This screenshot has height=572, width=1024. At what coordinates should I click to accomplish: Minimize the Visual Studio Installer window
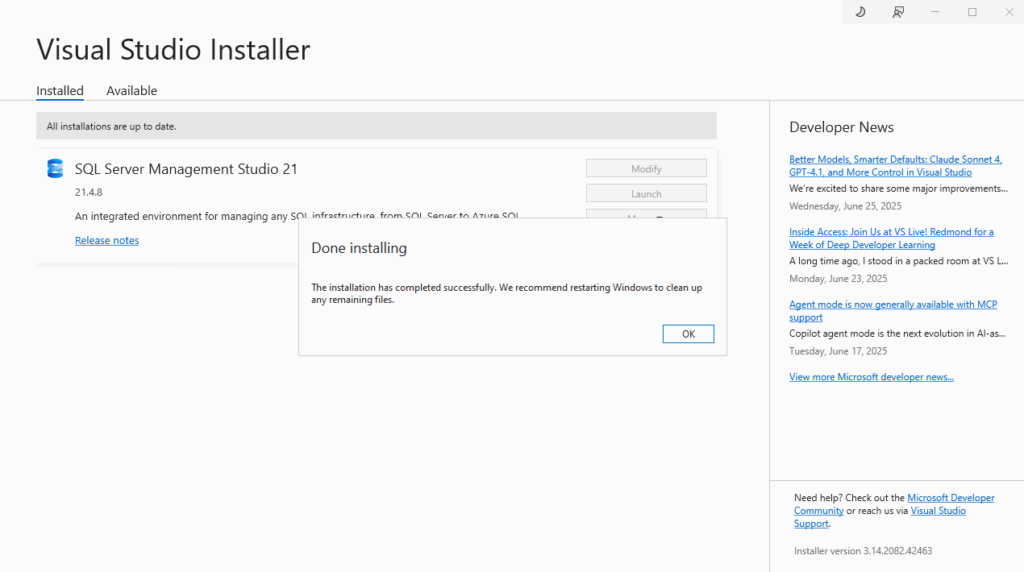point(935,12)
